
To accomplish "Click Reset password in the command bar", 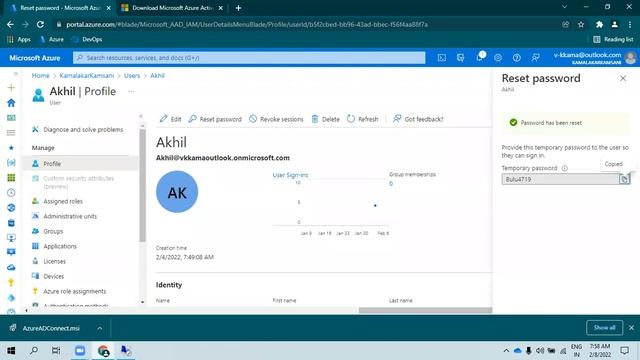I will (x=215, y=119).
